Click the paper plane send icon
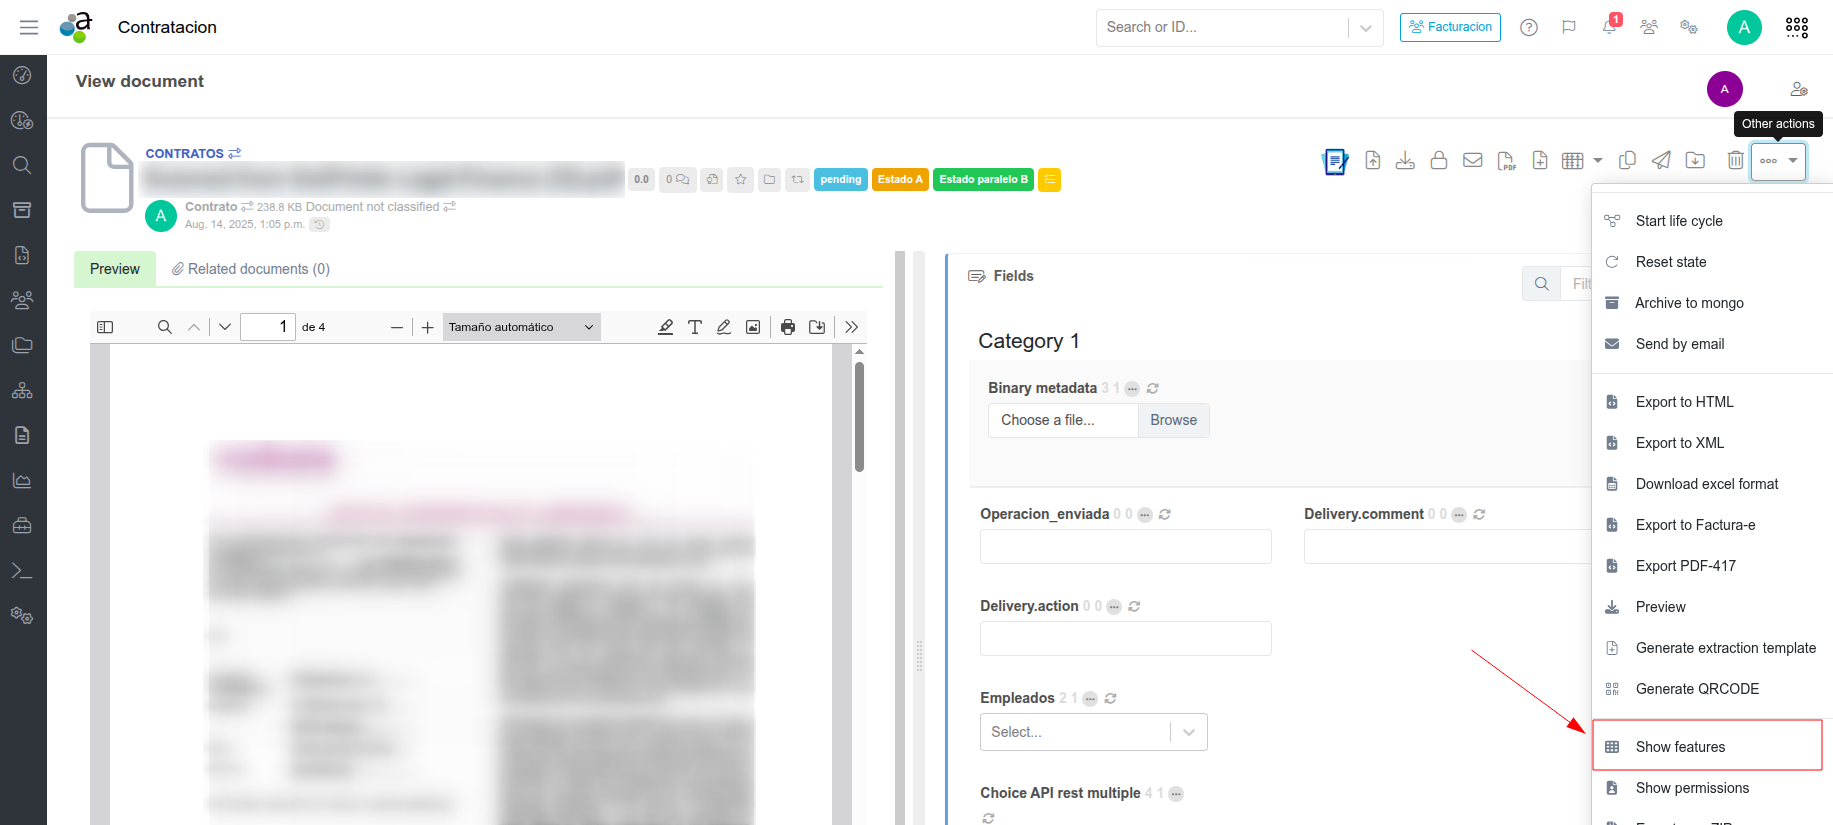This screenshot has width=1833, height=825. pyautogui.click(x=1661, y=160)
